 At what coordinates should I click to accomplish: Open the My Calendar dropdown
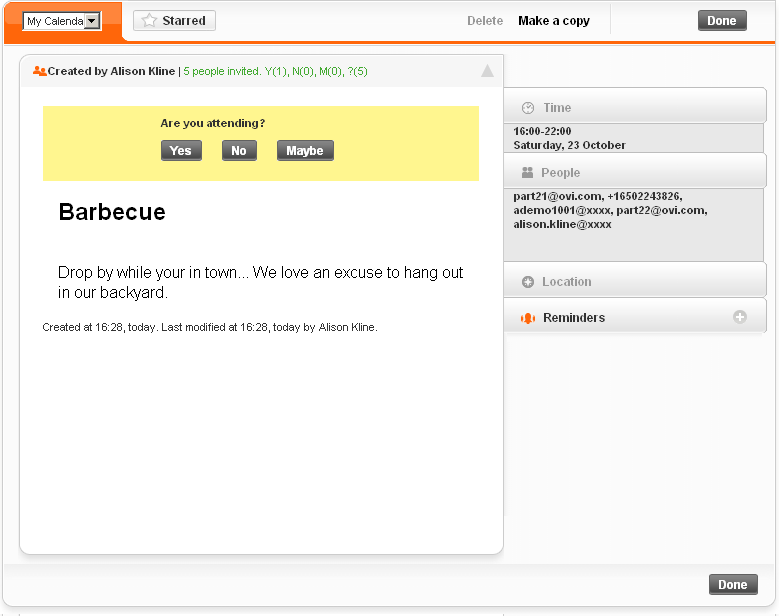[62, 21]
